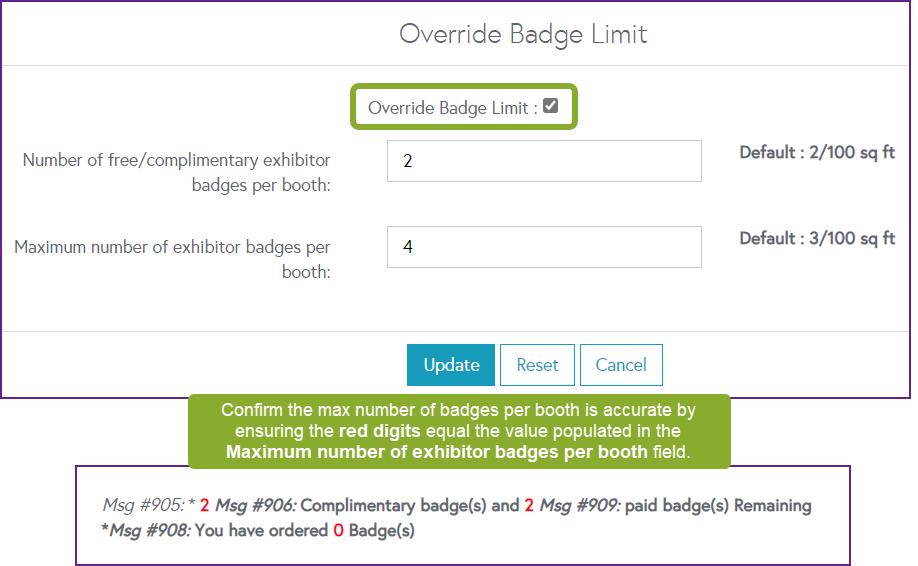Click the "Override Badge Limit :" checkbox label
The image size is (918, 566).
point(452,108)
